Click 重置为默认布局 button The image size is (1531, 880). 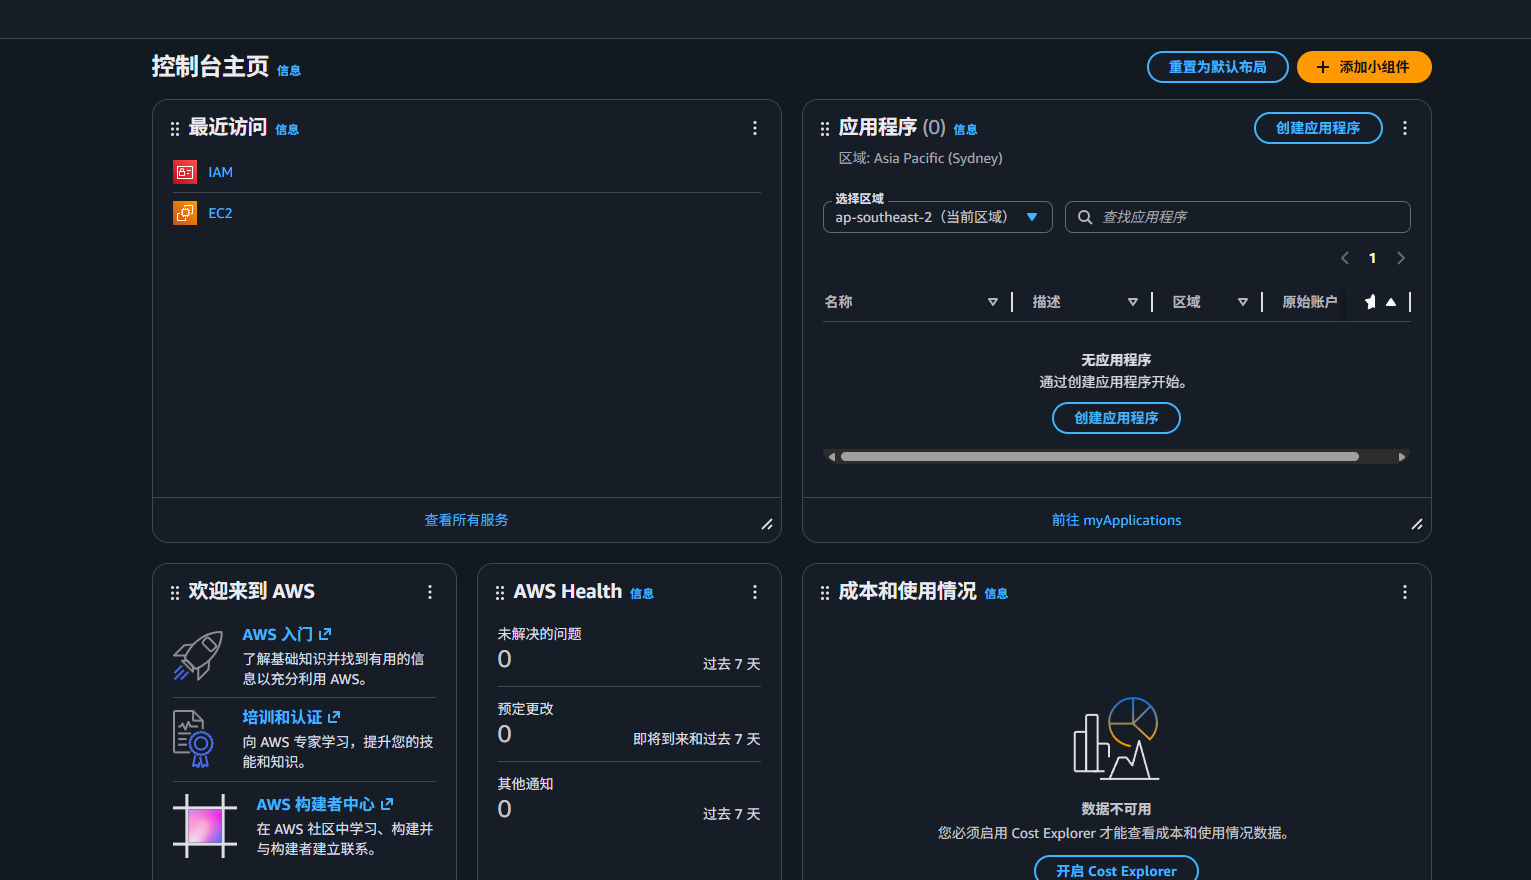pos(1218,67)
